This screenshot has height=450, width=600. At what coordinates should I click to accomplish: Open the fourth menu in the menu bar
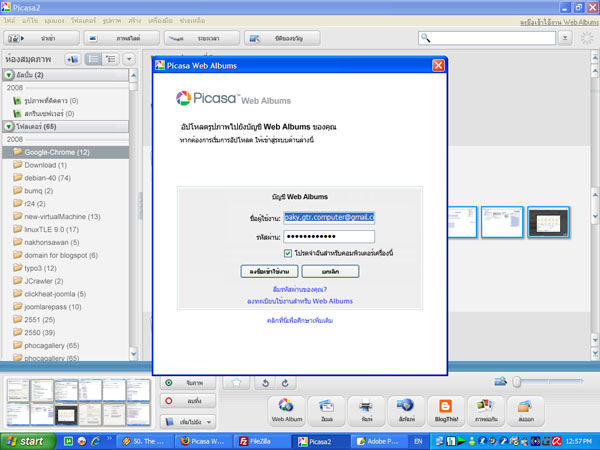pos(83,21)
